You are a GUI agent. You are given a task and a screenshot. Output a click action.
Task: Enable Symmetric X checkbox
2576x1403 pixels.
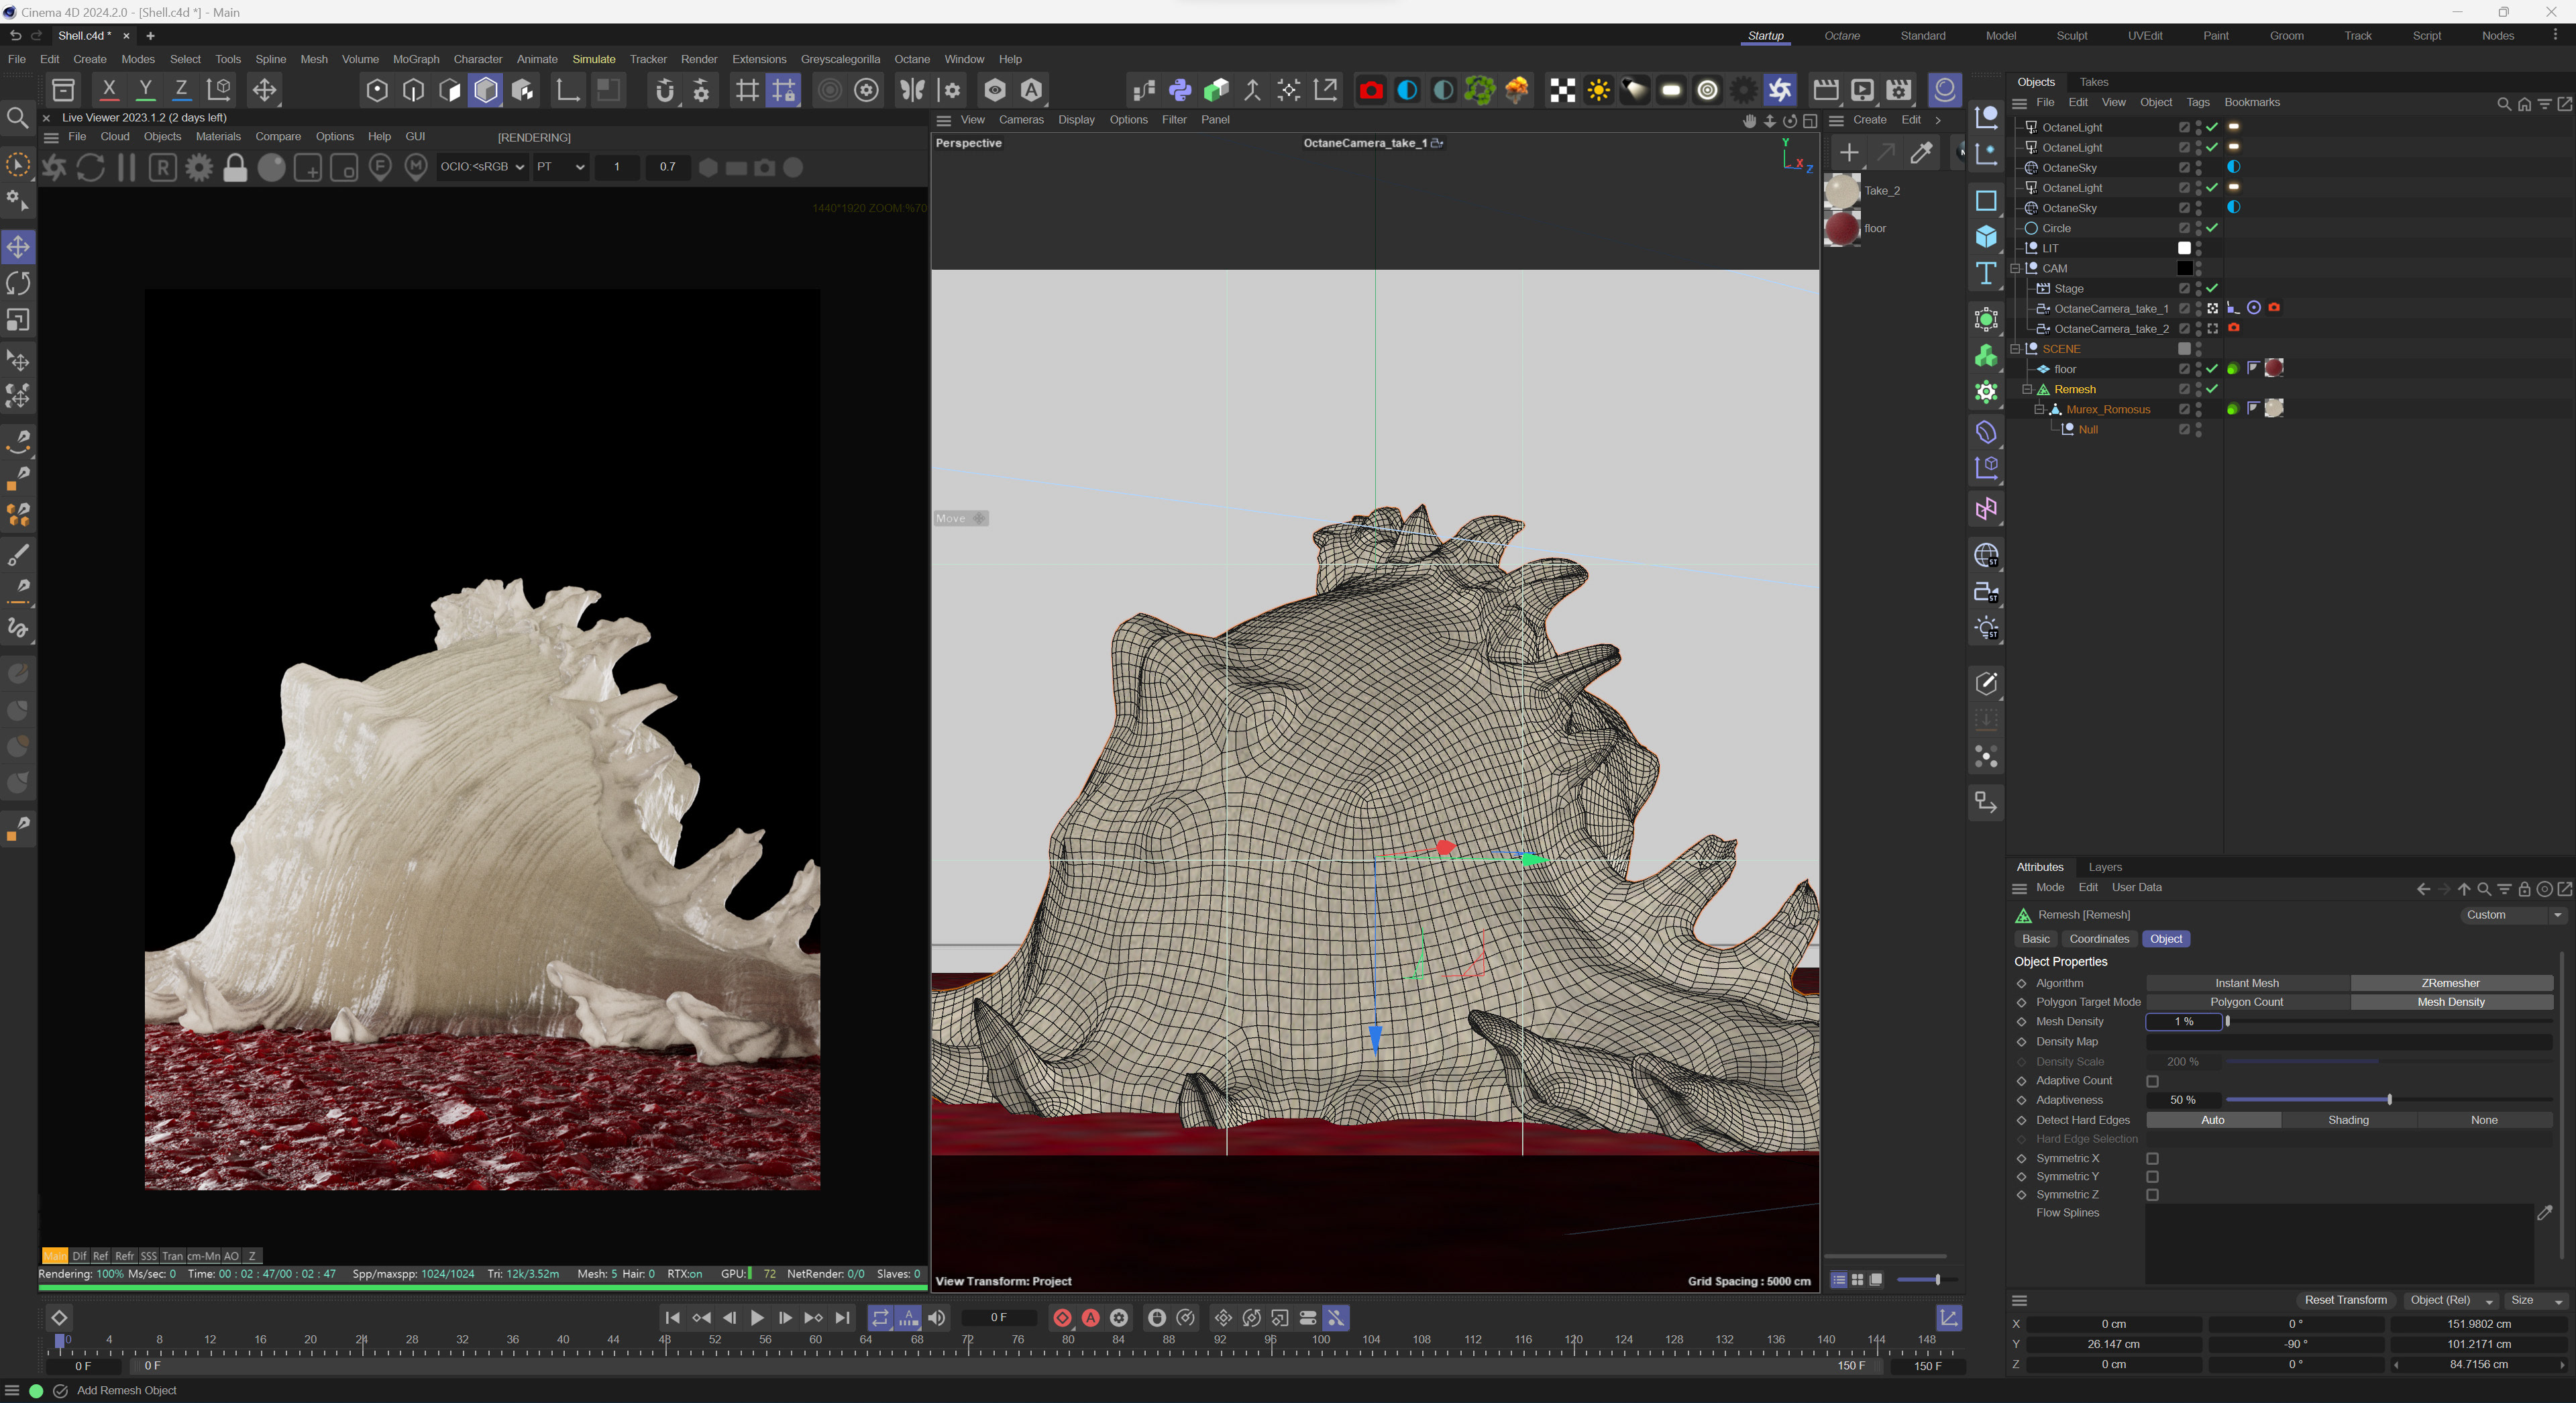(2152, 1159)
